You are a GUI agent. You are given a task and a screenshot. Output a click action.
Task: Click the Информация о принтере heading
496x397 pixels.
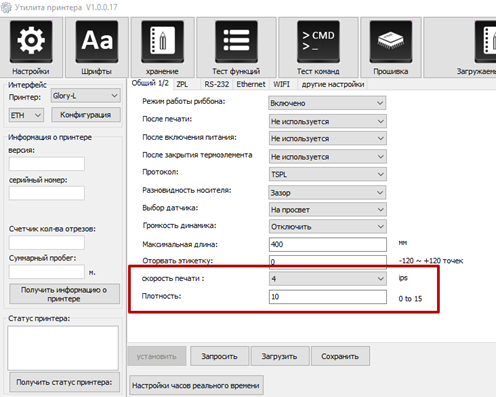click(50, 137)
